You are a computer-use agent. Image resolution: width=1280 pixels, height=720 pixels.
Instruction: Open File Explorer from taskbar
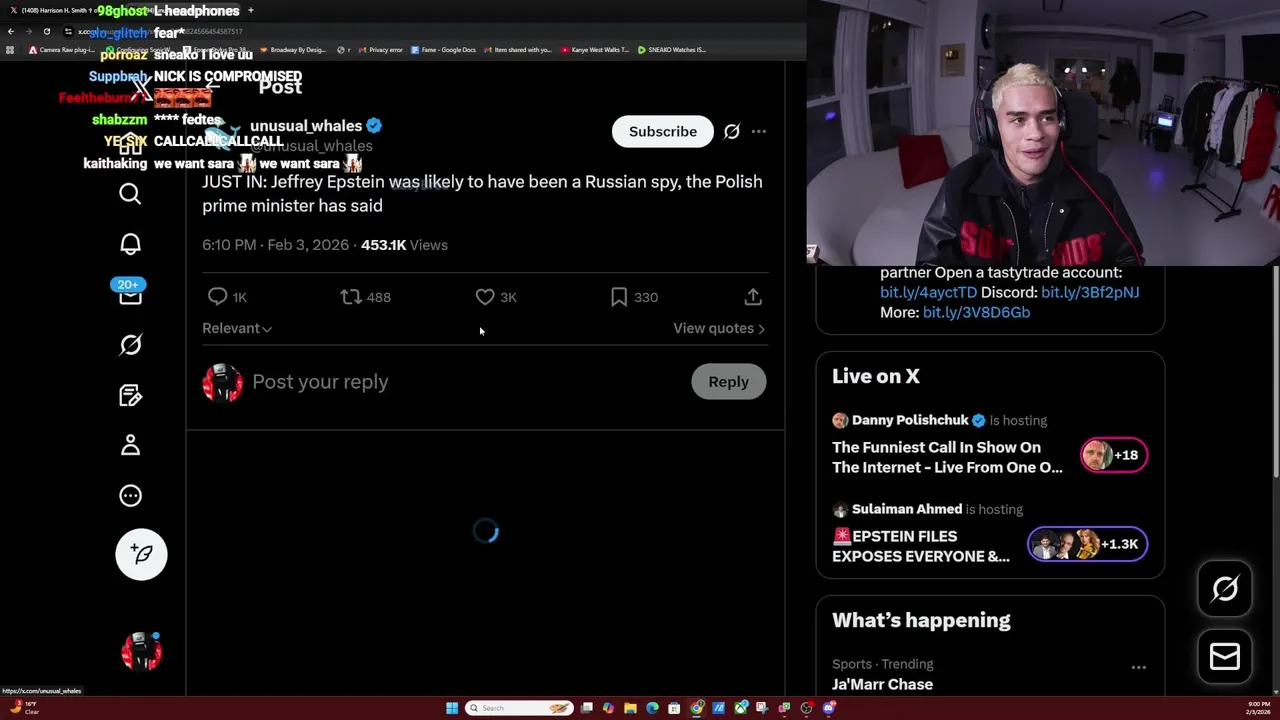(630, 708)
